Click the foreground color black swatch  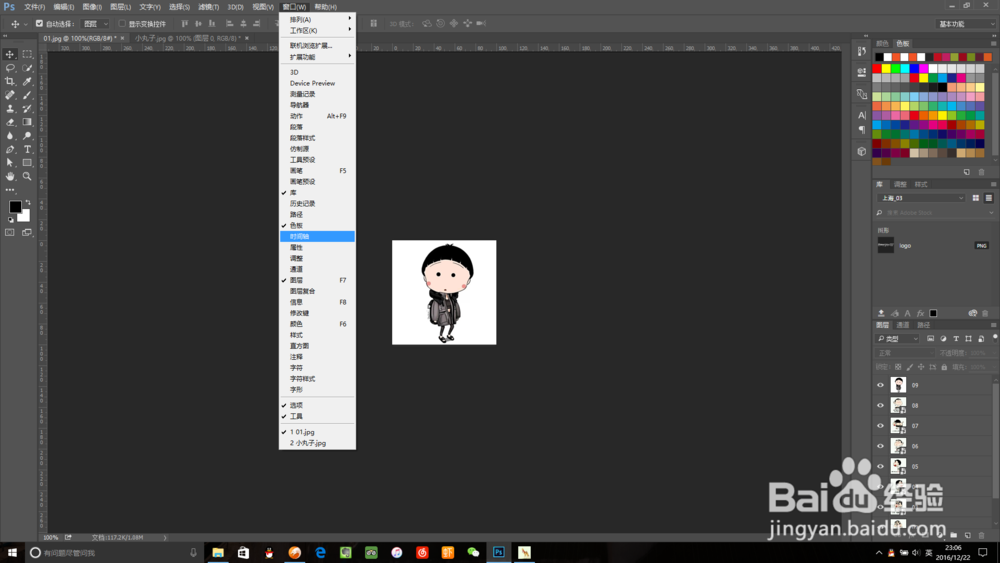15,207
